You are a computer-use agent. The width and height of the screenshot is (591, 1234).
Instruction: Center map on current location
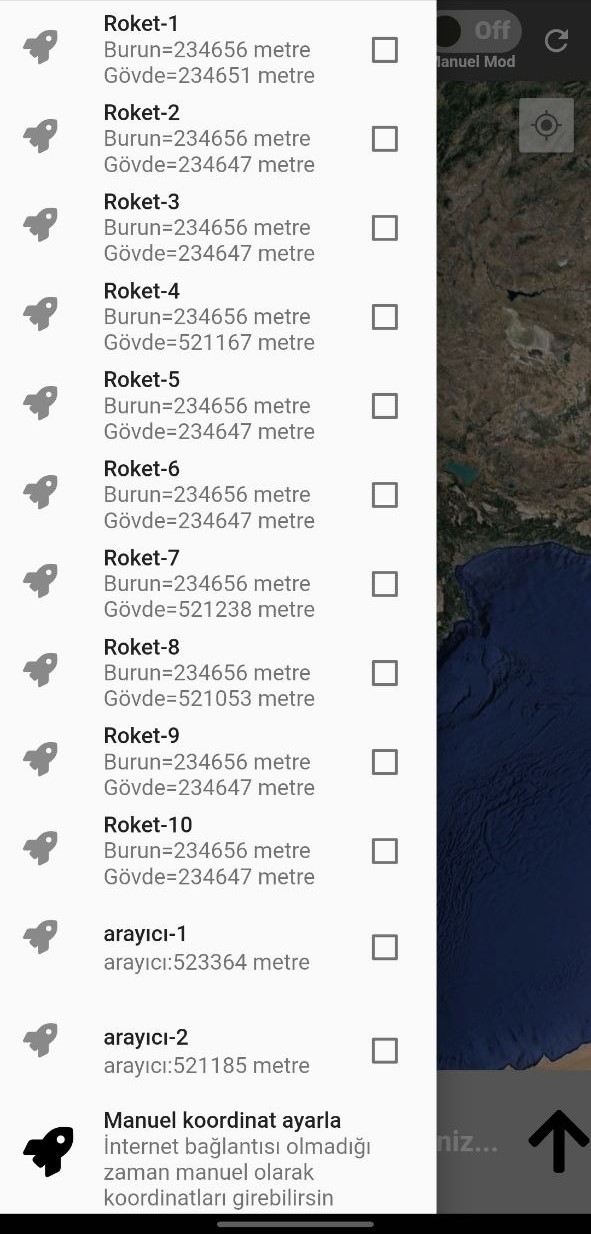546,125
